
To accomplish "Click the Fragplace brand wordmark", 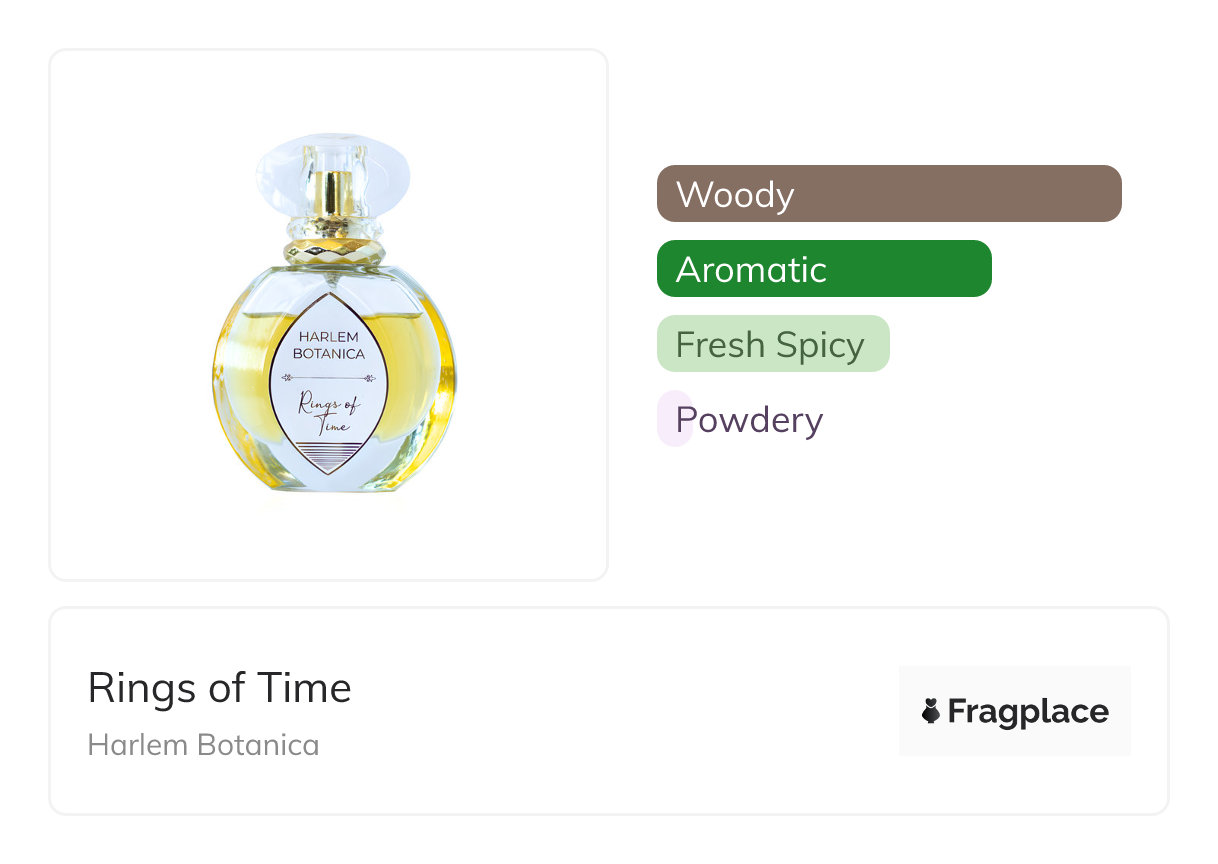I will click(x=1028, y=711).
